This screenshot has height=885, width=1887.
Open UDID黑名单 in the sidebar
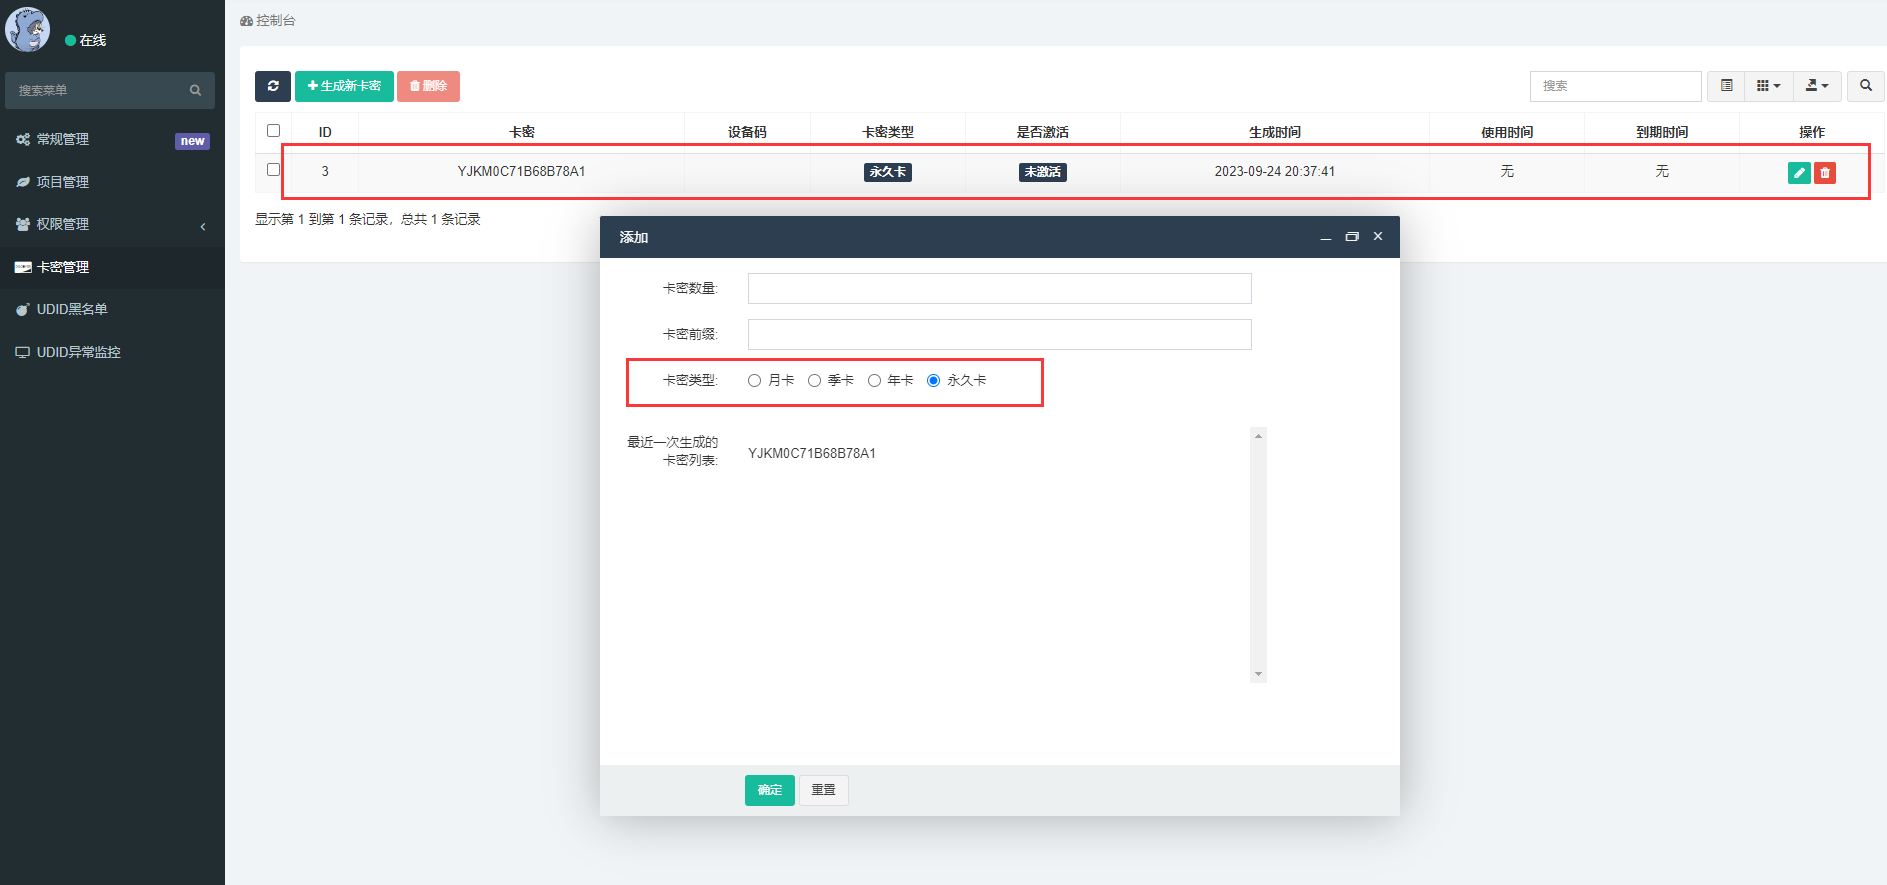coord(72,310)
